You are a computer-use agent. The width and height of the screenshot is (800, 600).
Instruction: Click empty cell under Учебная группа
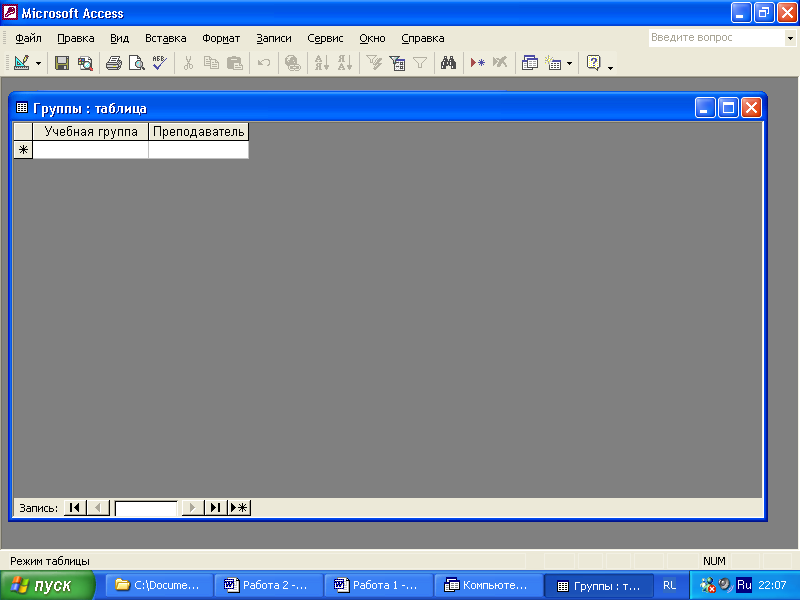[x=91, y=150]
